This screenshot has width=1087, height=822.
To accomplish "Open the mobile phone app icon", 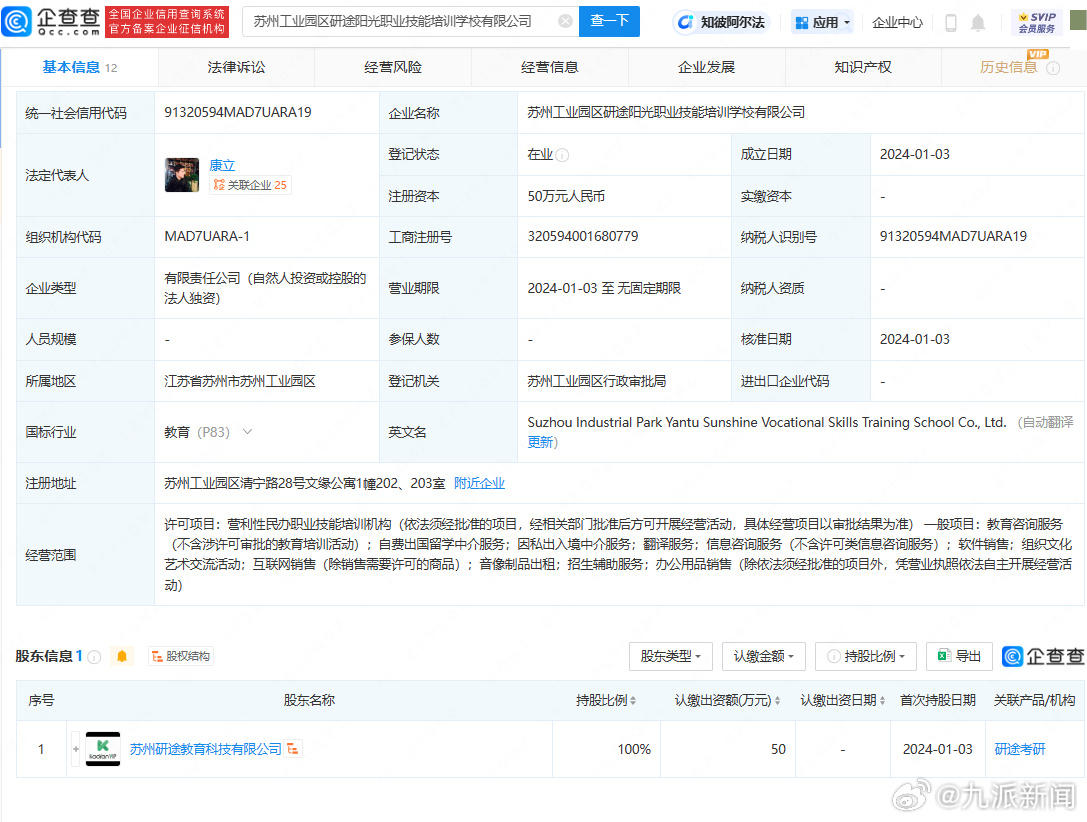I will pyautogui.click(x=950, y=22).
